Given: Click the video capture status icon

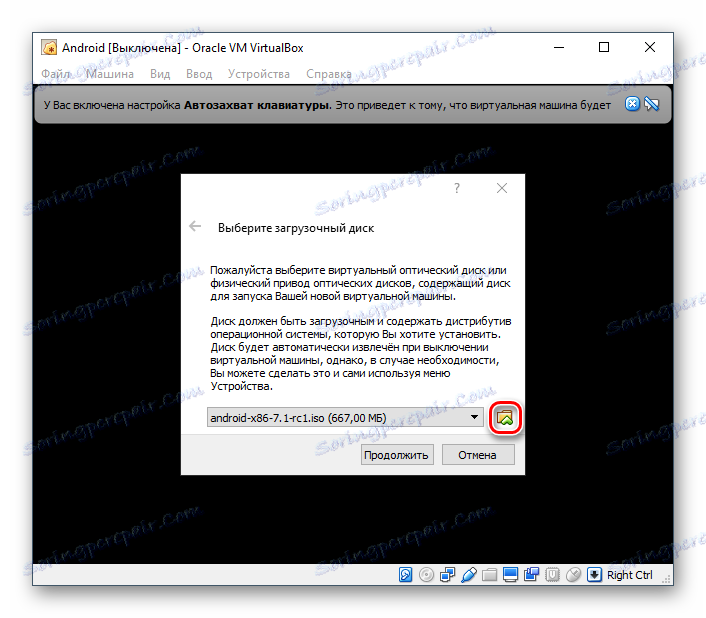Looking at the screenshot, I should tap(531, 575).
